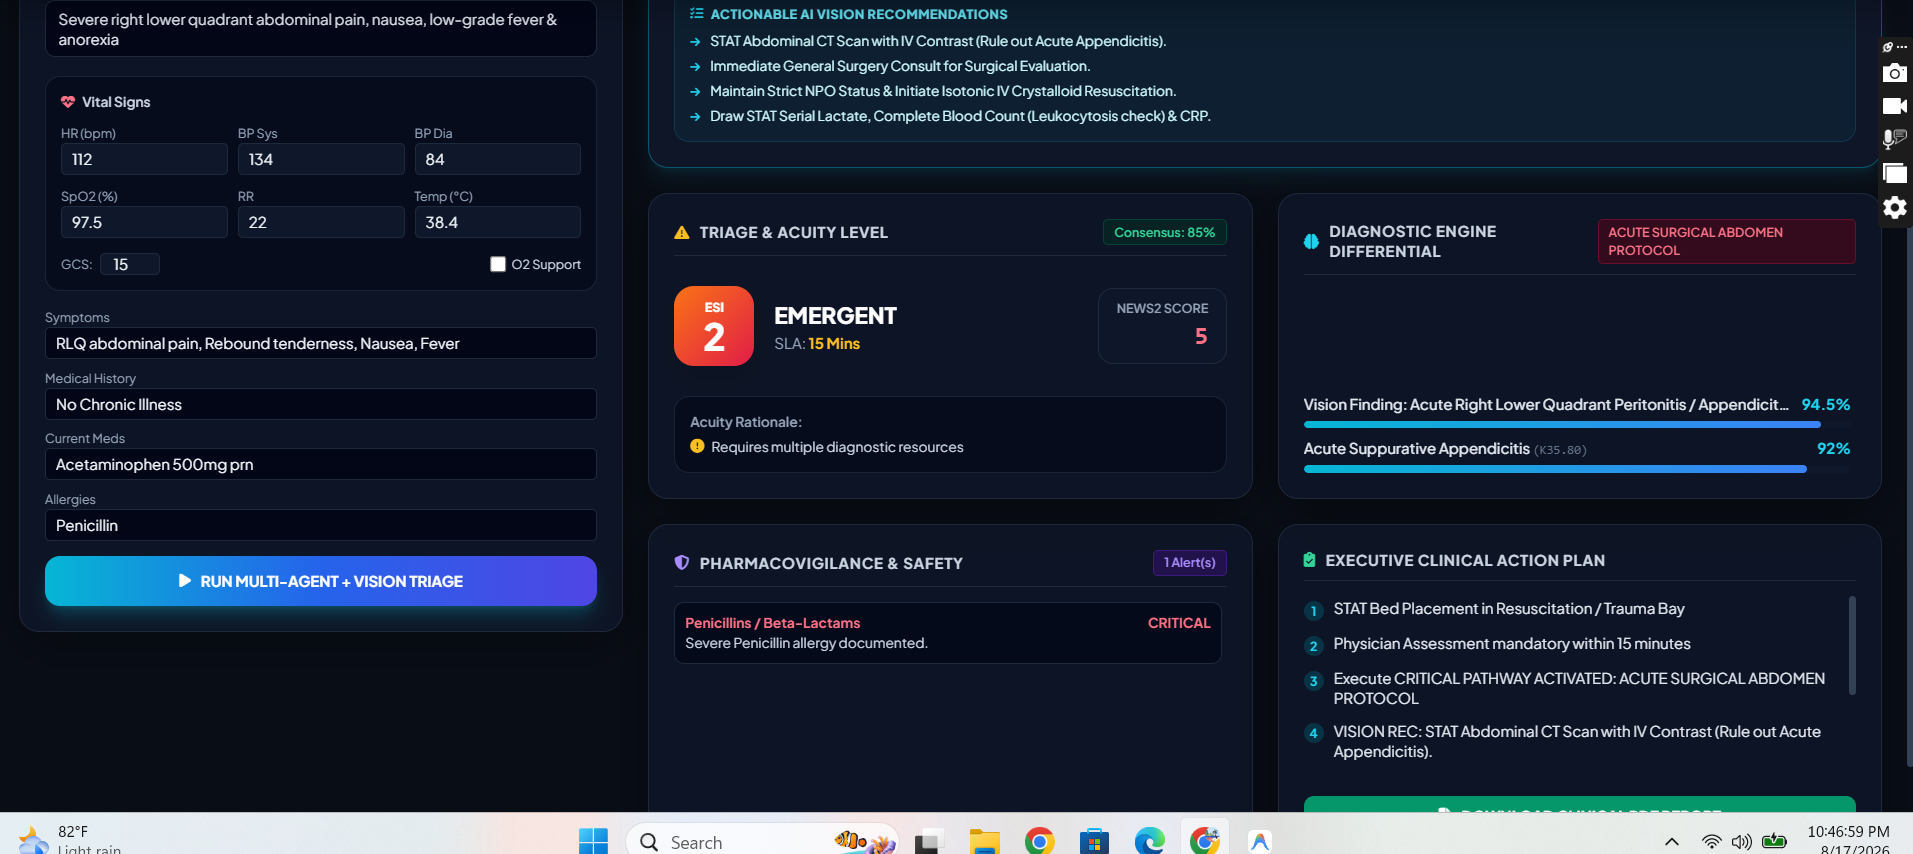
Task: Click the brain icon beside Diagnostic Engine Differential
Action: (x=1311, y=241)
